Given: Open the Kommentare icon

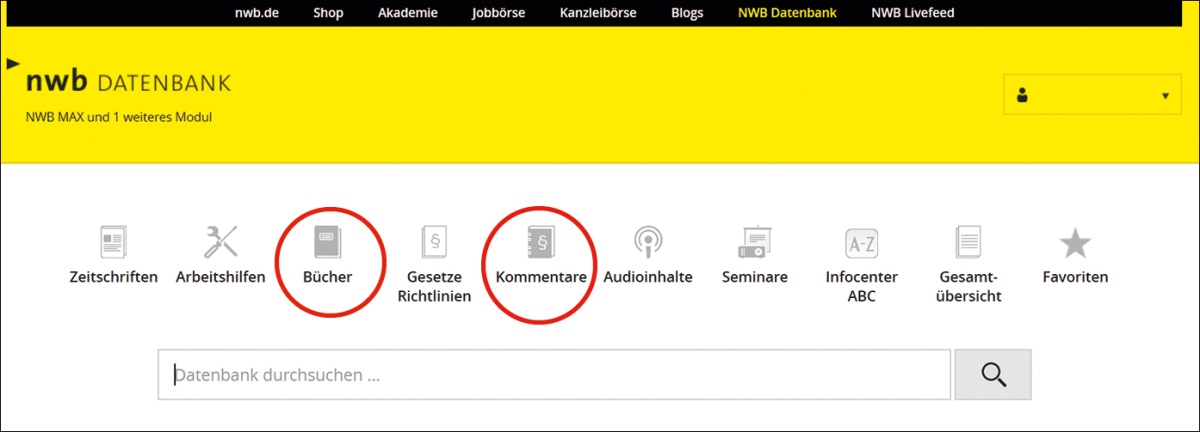Looking at the screenshot, I should click(540, 243).
